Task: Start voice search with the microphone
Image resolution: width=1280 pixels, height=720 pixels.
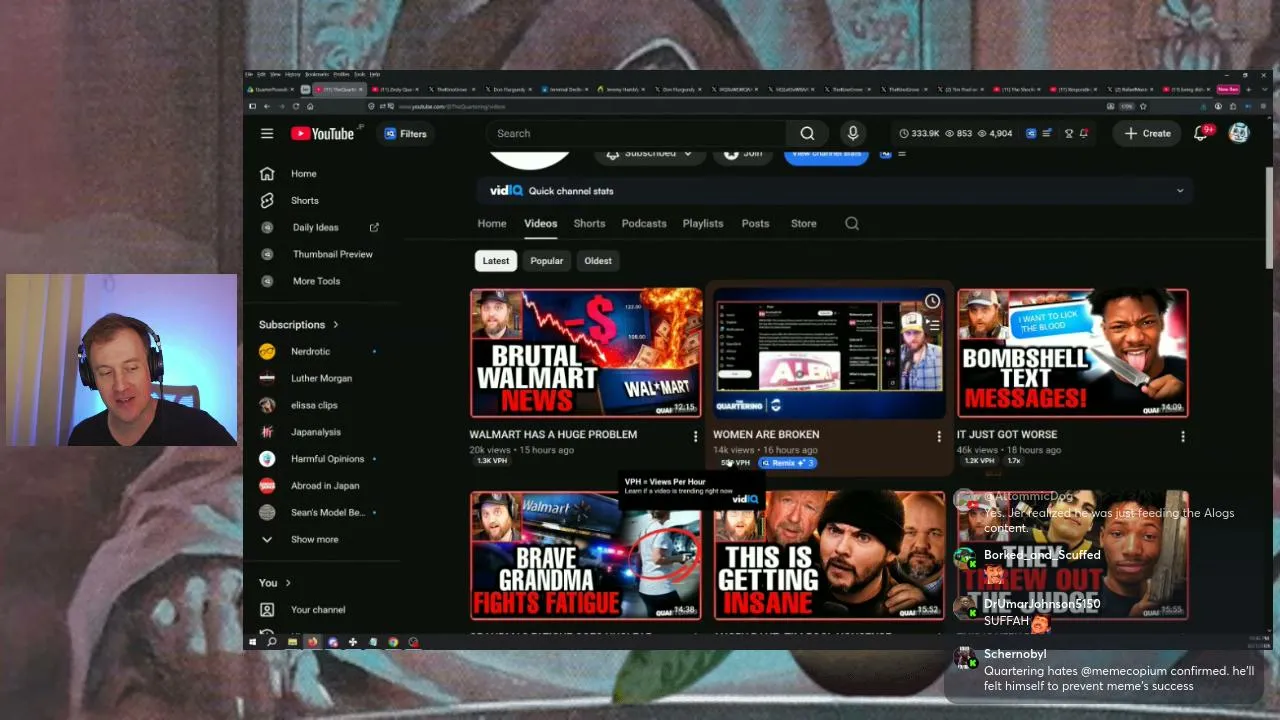Action: (853, 133)
